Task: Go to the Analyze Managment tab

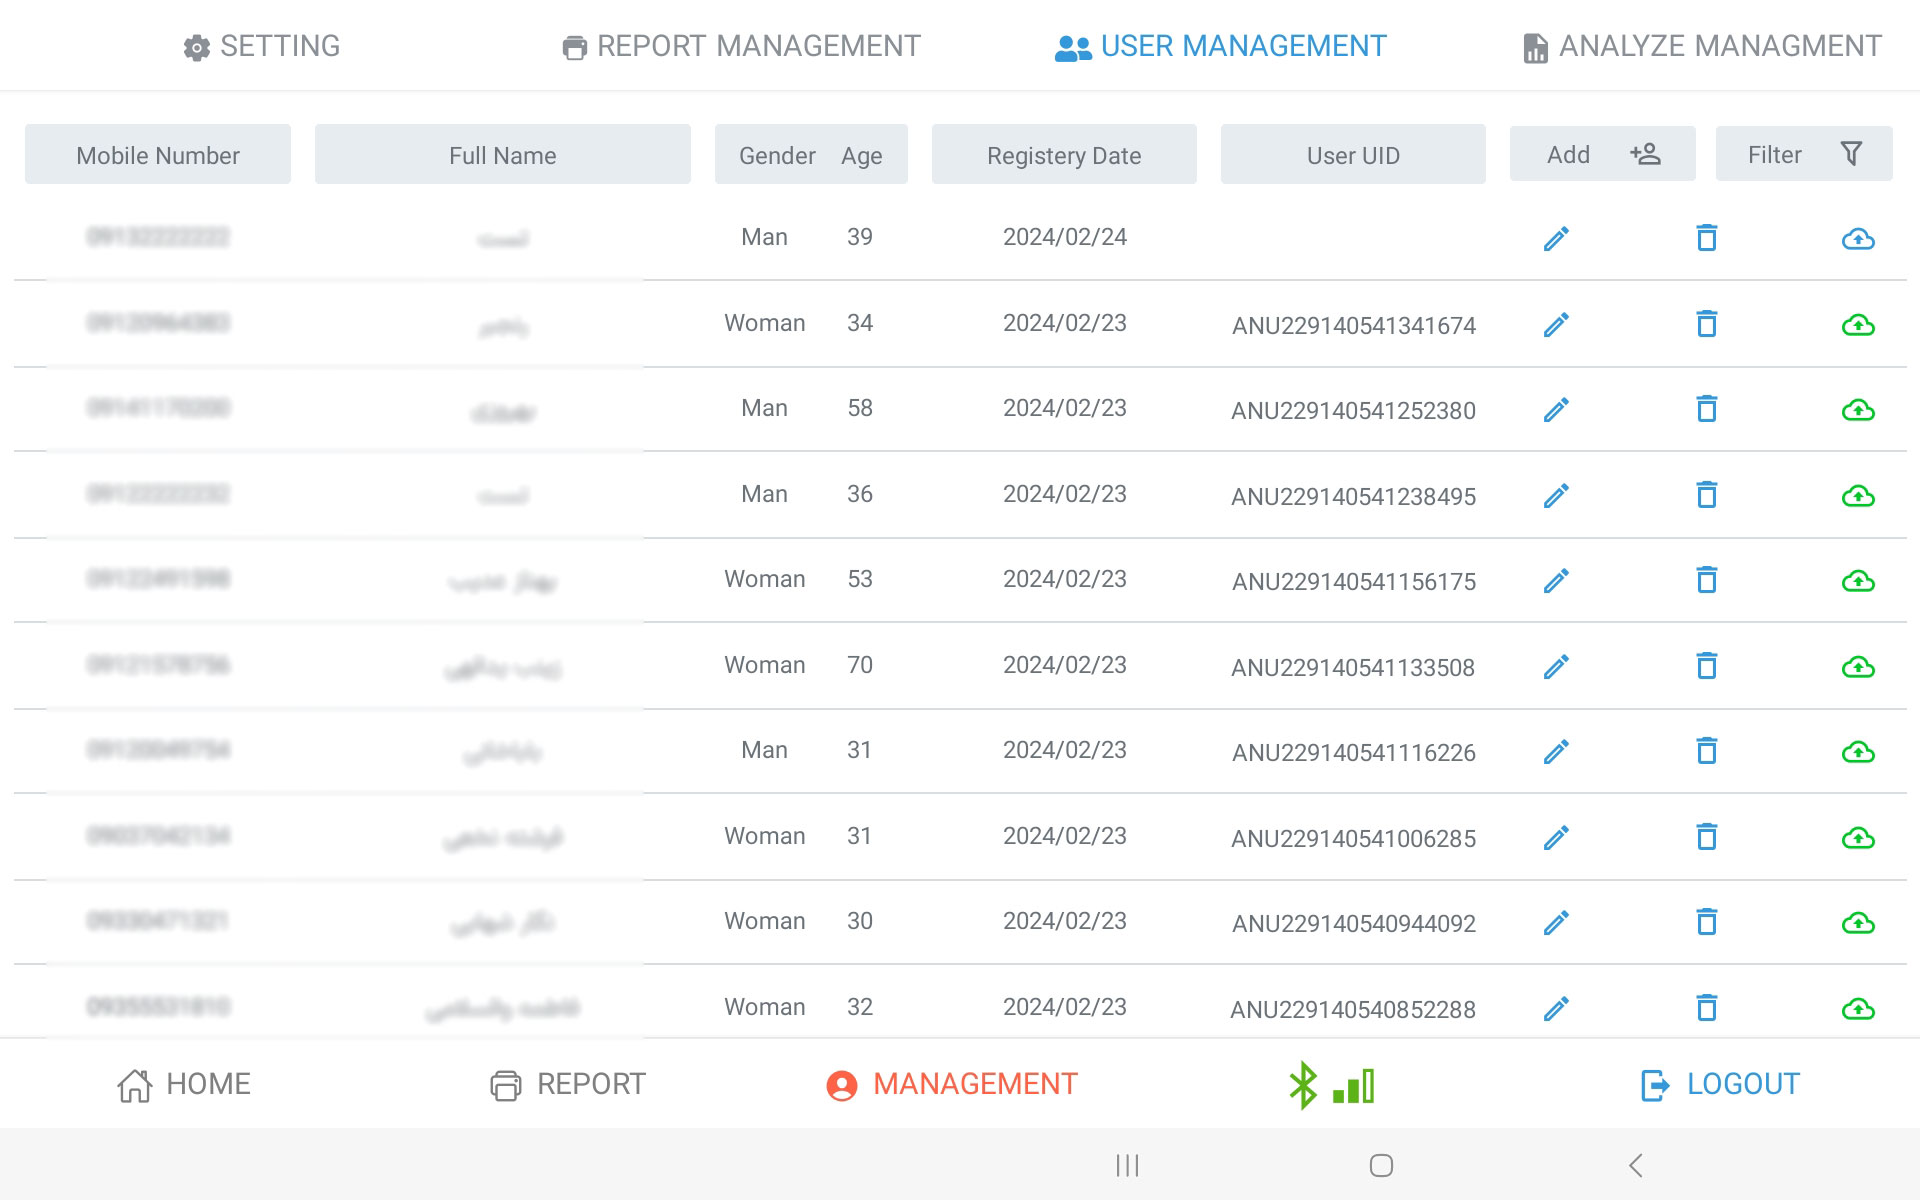Action: coord(1702,46)
